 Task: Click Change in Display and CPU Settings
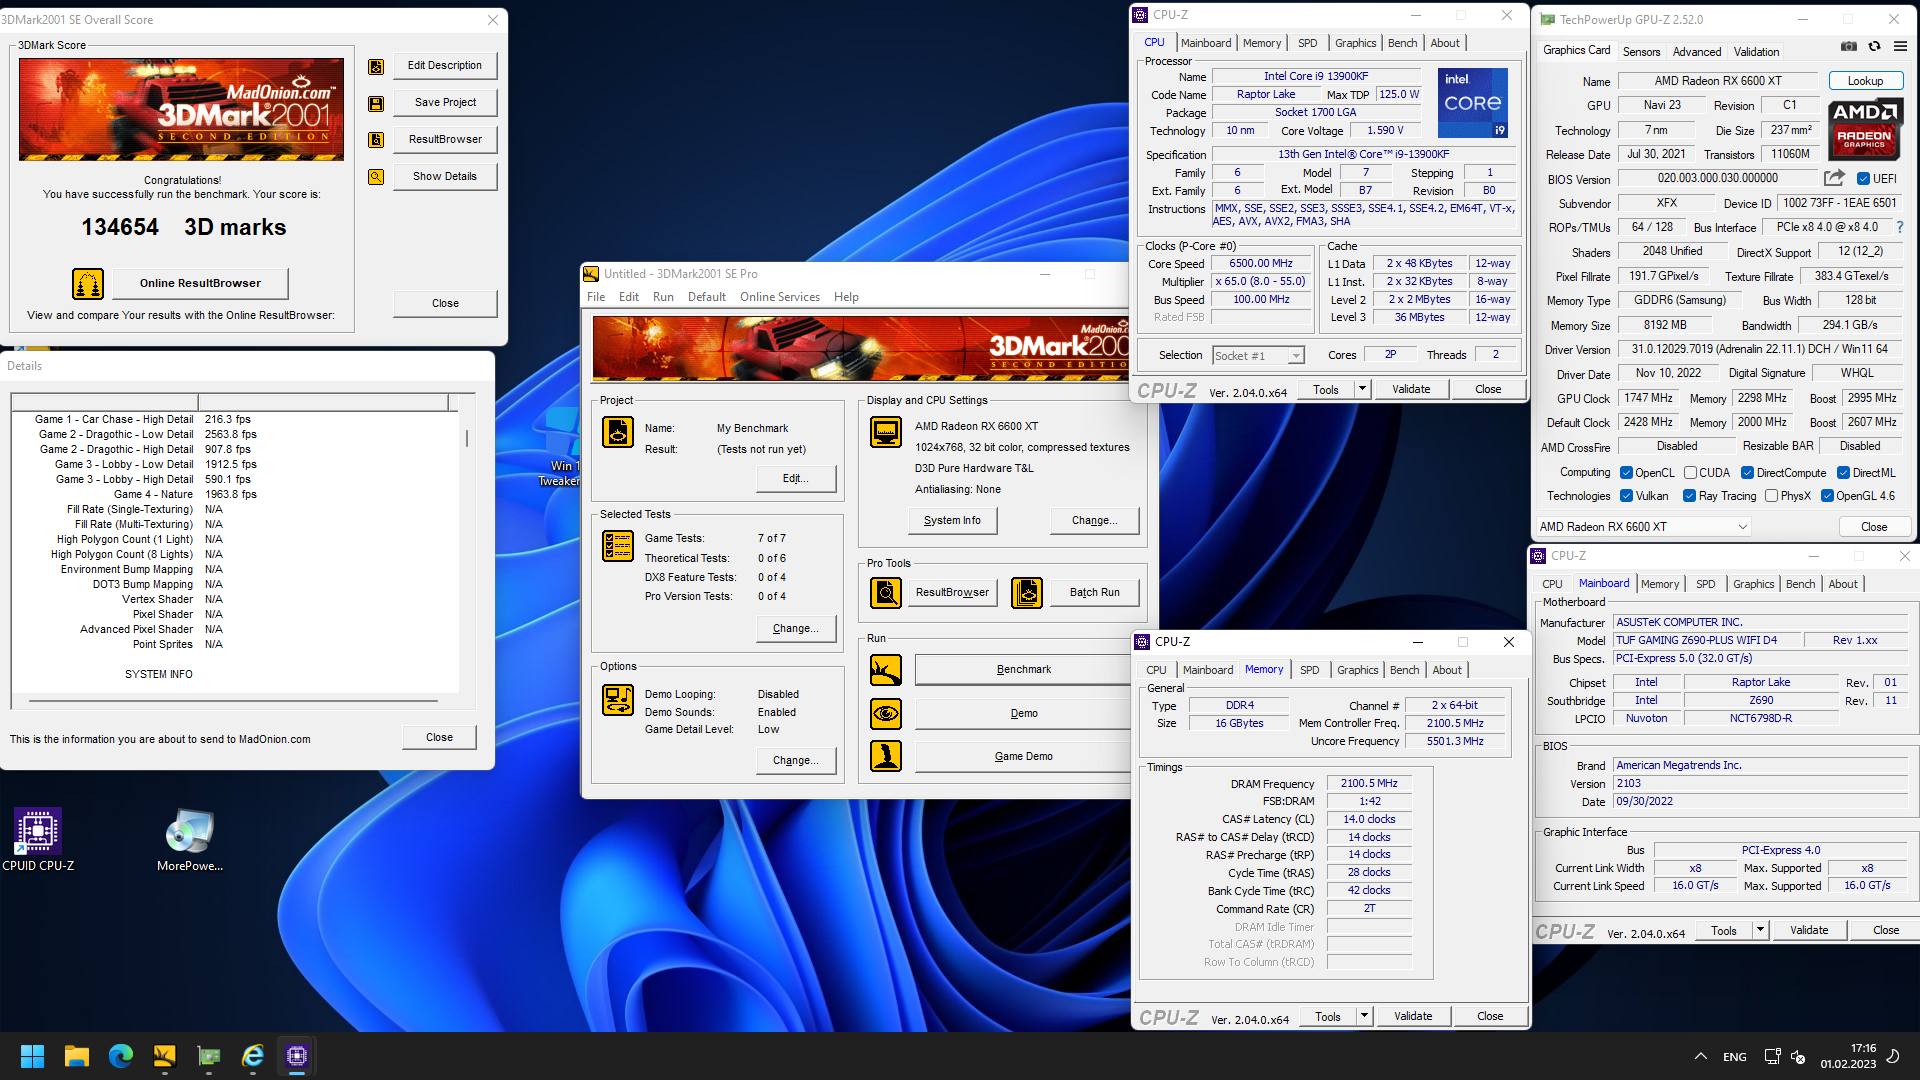click(x=1094, y=520)
